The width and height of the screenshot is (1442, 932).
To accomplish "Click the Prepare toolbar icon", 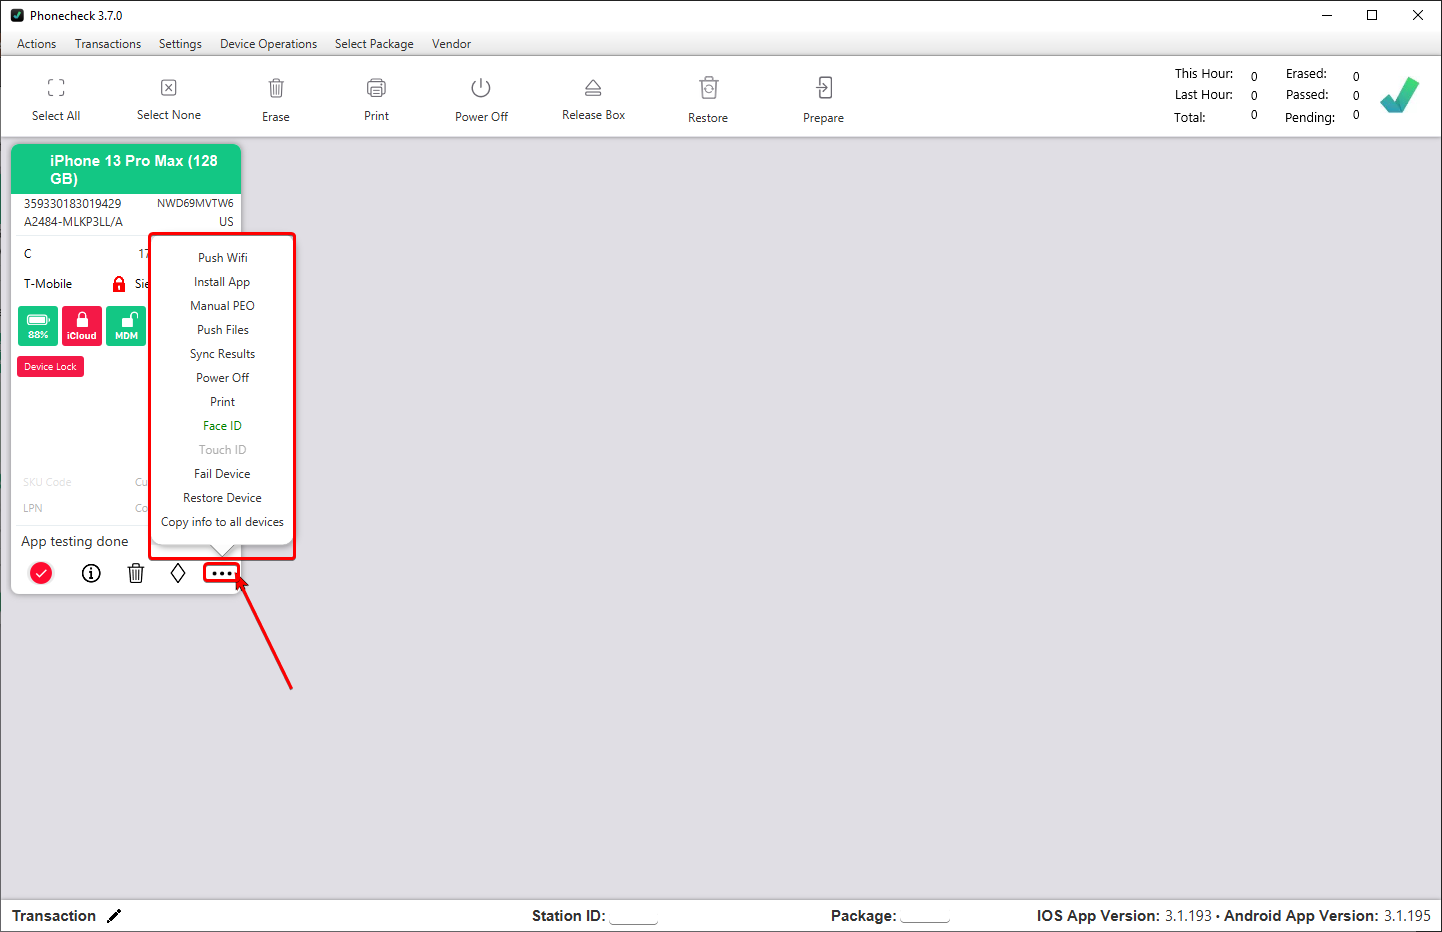I will [x=823, y=88].
